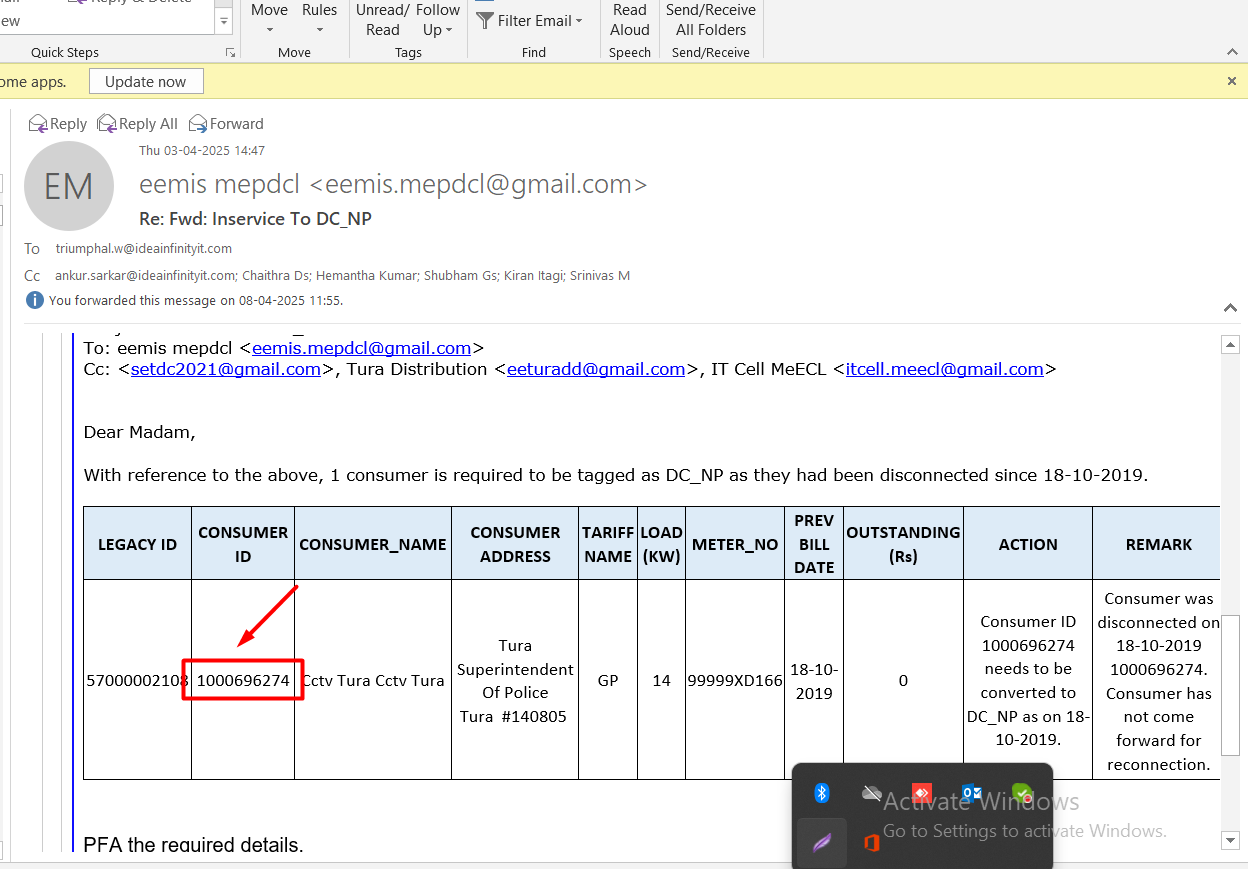Toggle Unread/Read status of message
Screen dimensions: 1248x869
(x=382, y=20)
